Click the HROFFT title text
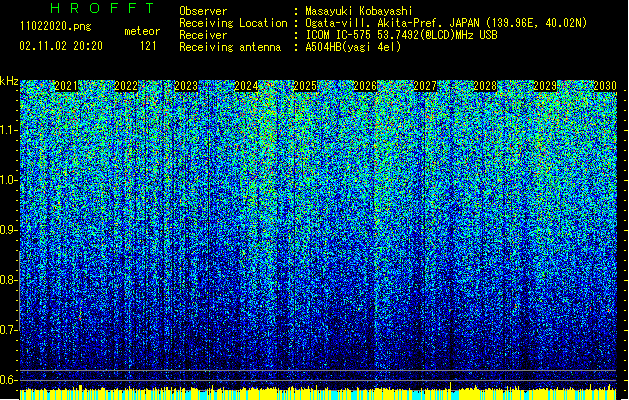The image size is (629, 400). 102,8
